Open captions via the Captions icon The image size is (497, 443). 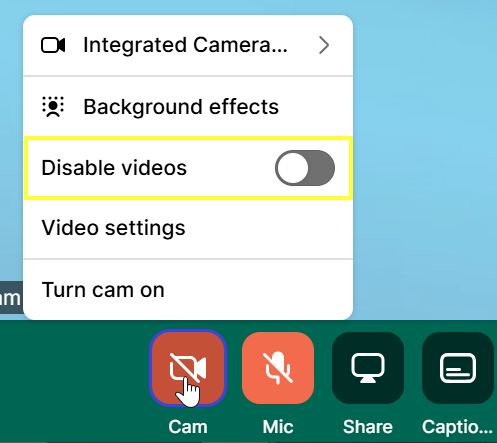458,368
